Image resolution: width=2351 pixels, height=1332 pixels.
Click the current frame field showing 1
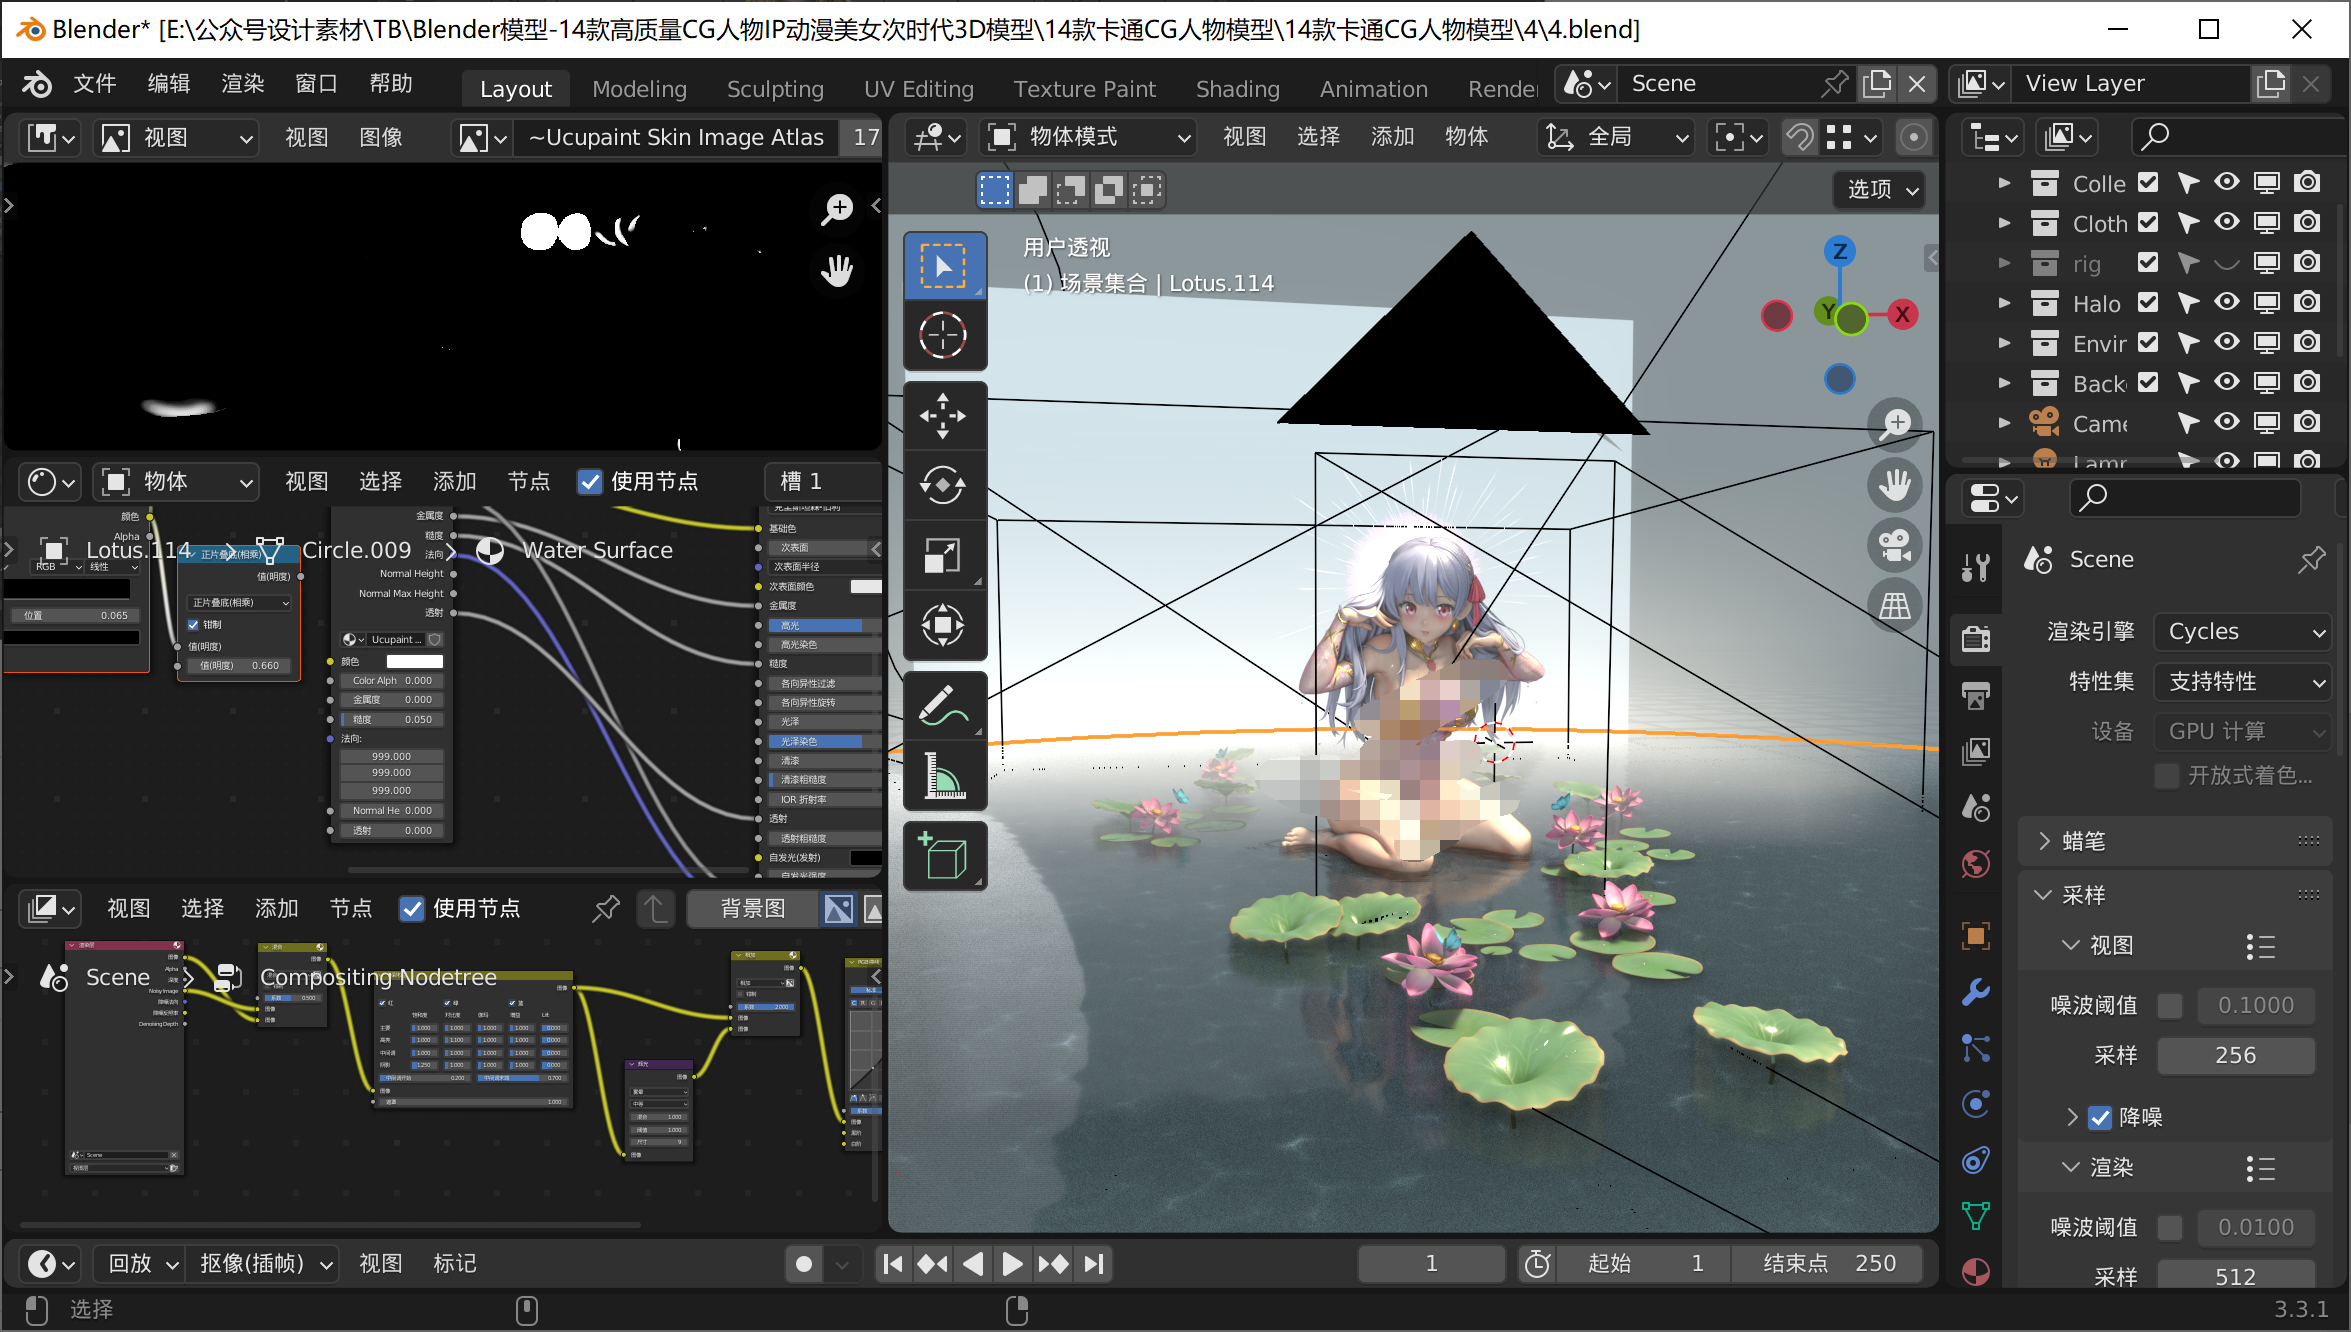[1432, 1264]
